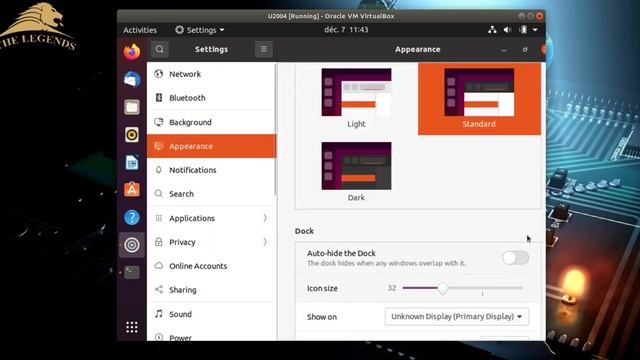Open Ubuntu Software store icon

pyautogui.click(x=131, y=190)
